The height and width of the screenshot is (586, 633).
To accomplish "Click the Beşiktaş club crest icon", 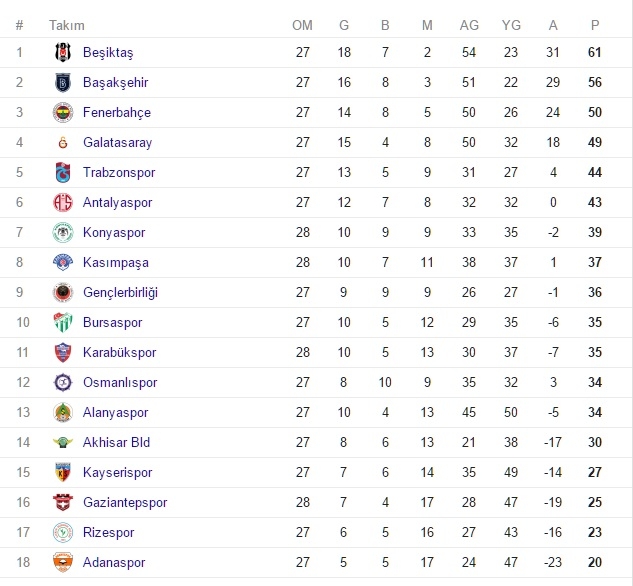I will pyautogui.click(x=63, y=52).
